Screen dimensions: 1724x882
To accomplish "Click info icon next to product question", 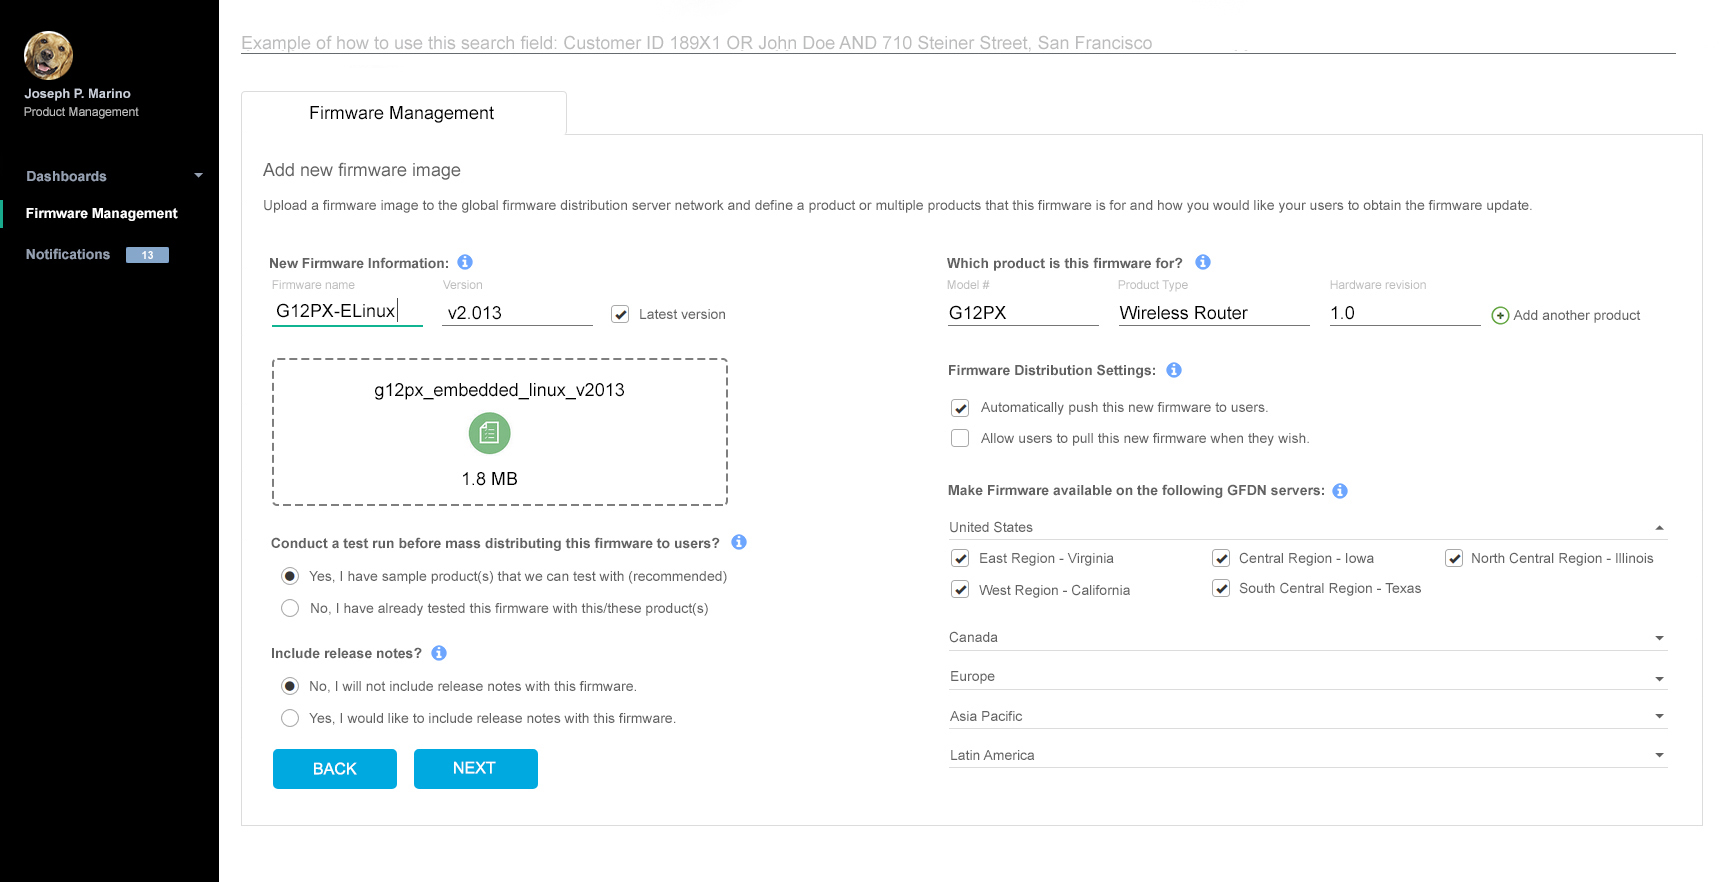I will click(1203, 262).
